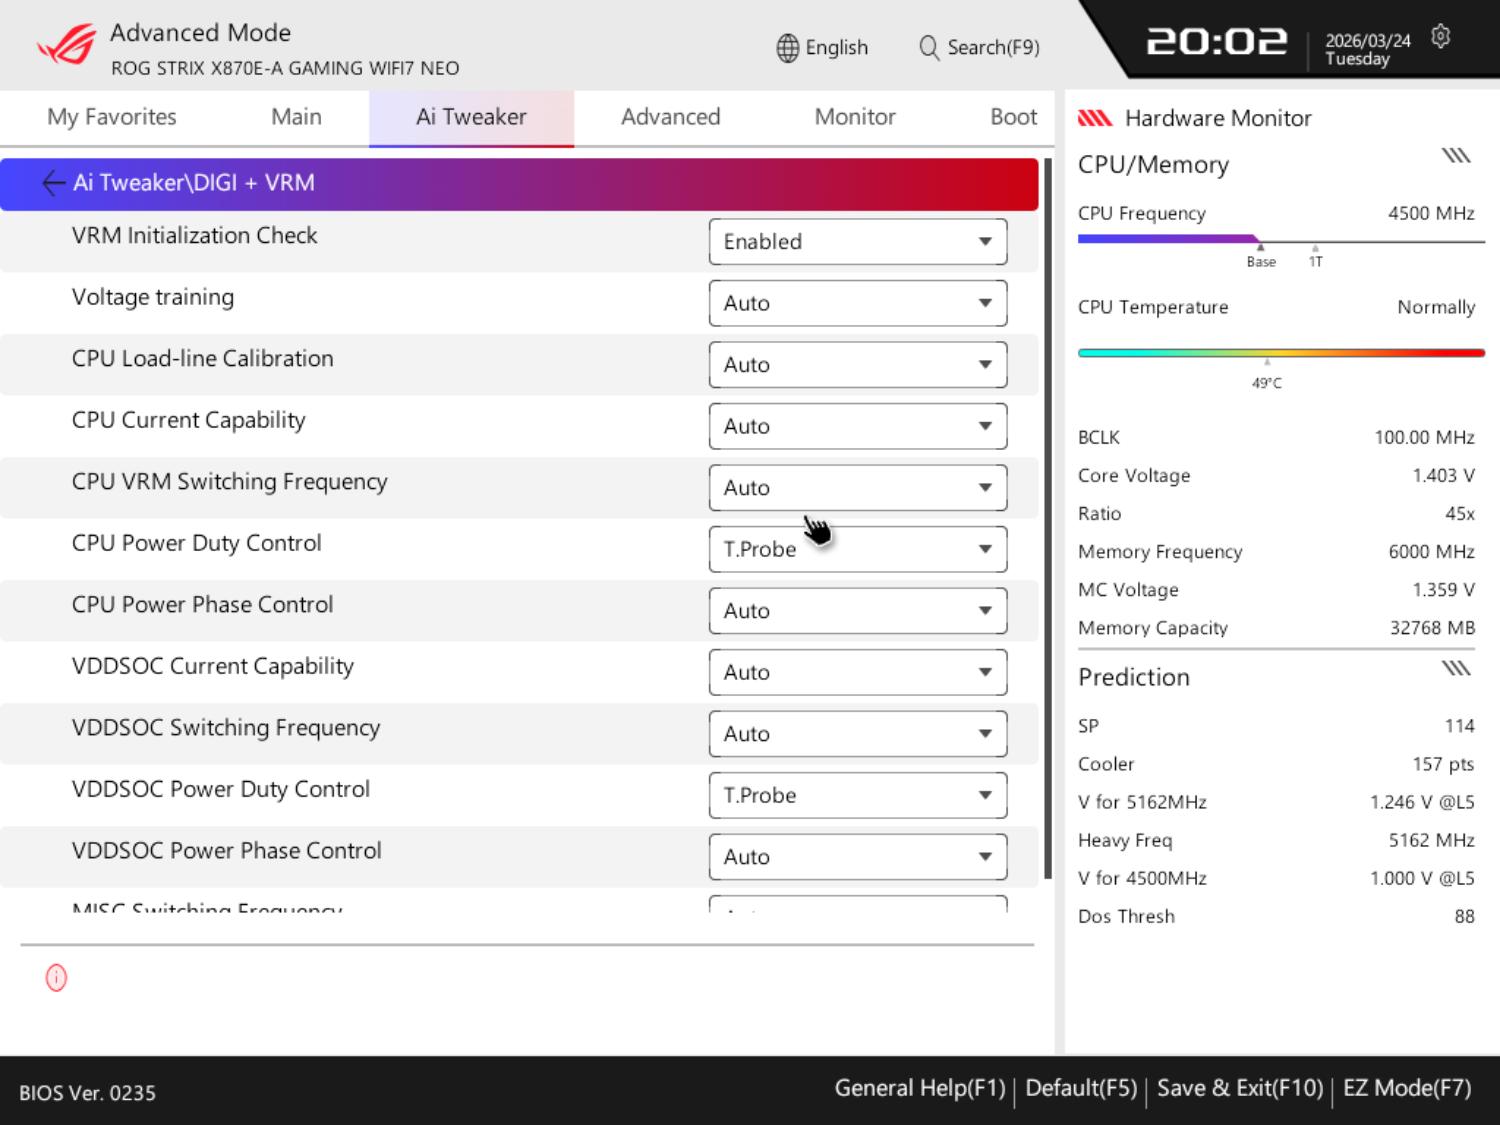Switch to the Advanced tab
This screenshot has width=1500, height=1125.
[670, 117]
